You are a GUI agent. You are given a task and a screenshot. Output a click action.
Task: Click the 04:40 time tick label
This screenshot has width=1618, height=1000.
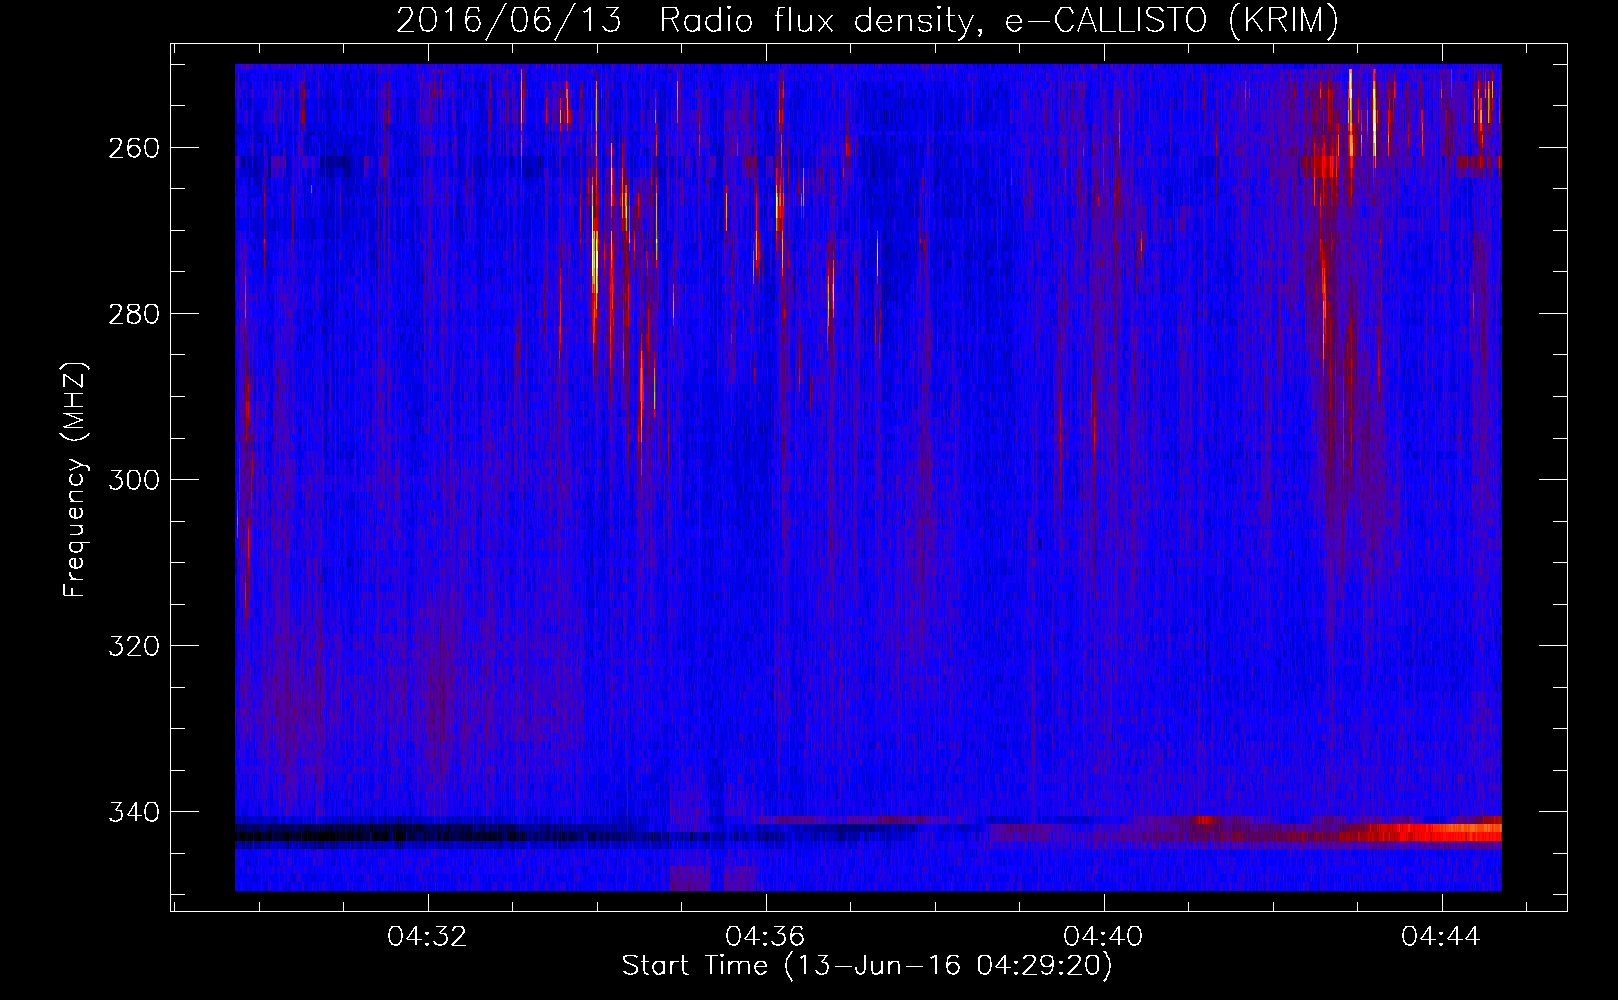coord(1104,937)
